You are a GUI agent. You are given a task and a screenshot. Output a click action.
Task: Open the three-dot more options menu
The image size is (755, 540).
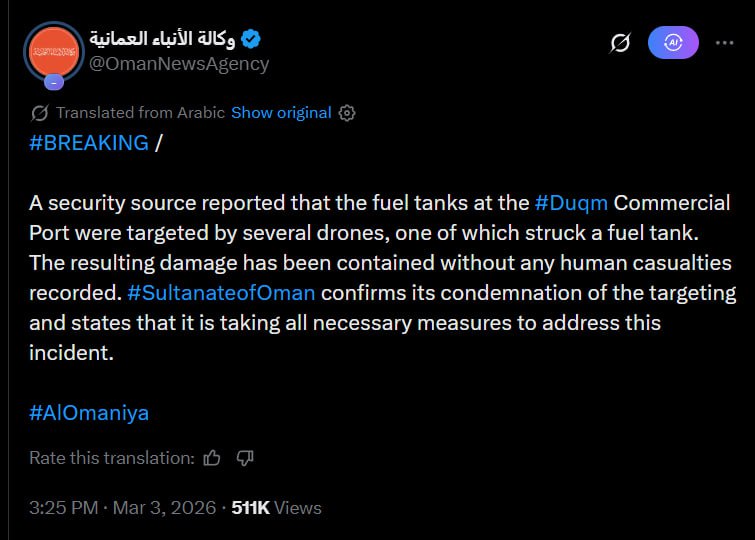coord(721,42)
